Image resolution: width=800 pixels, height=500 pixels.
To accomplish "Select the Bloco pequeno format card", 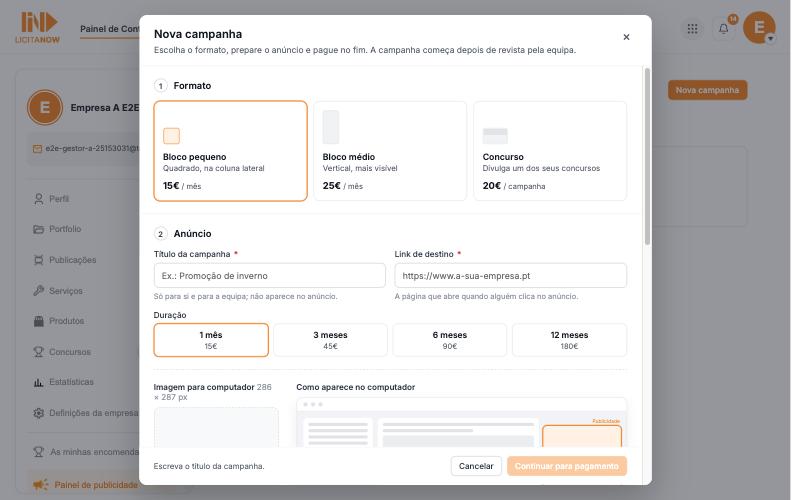I will click(x=231, y=151).
